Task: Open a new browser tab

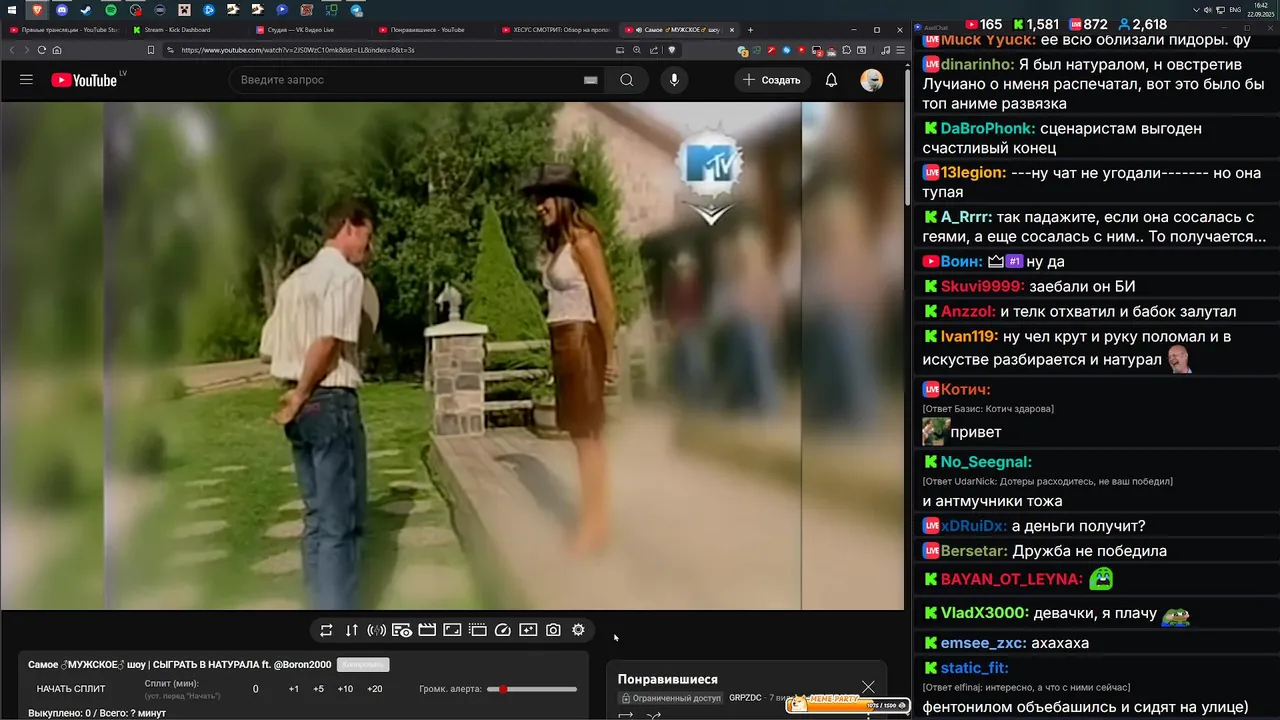Action: click(x=750, y=30)
